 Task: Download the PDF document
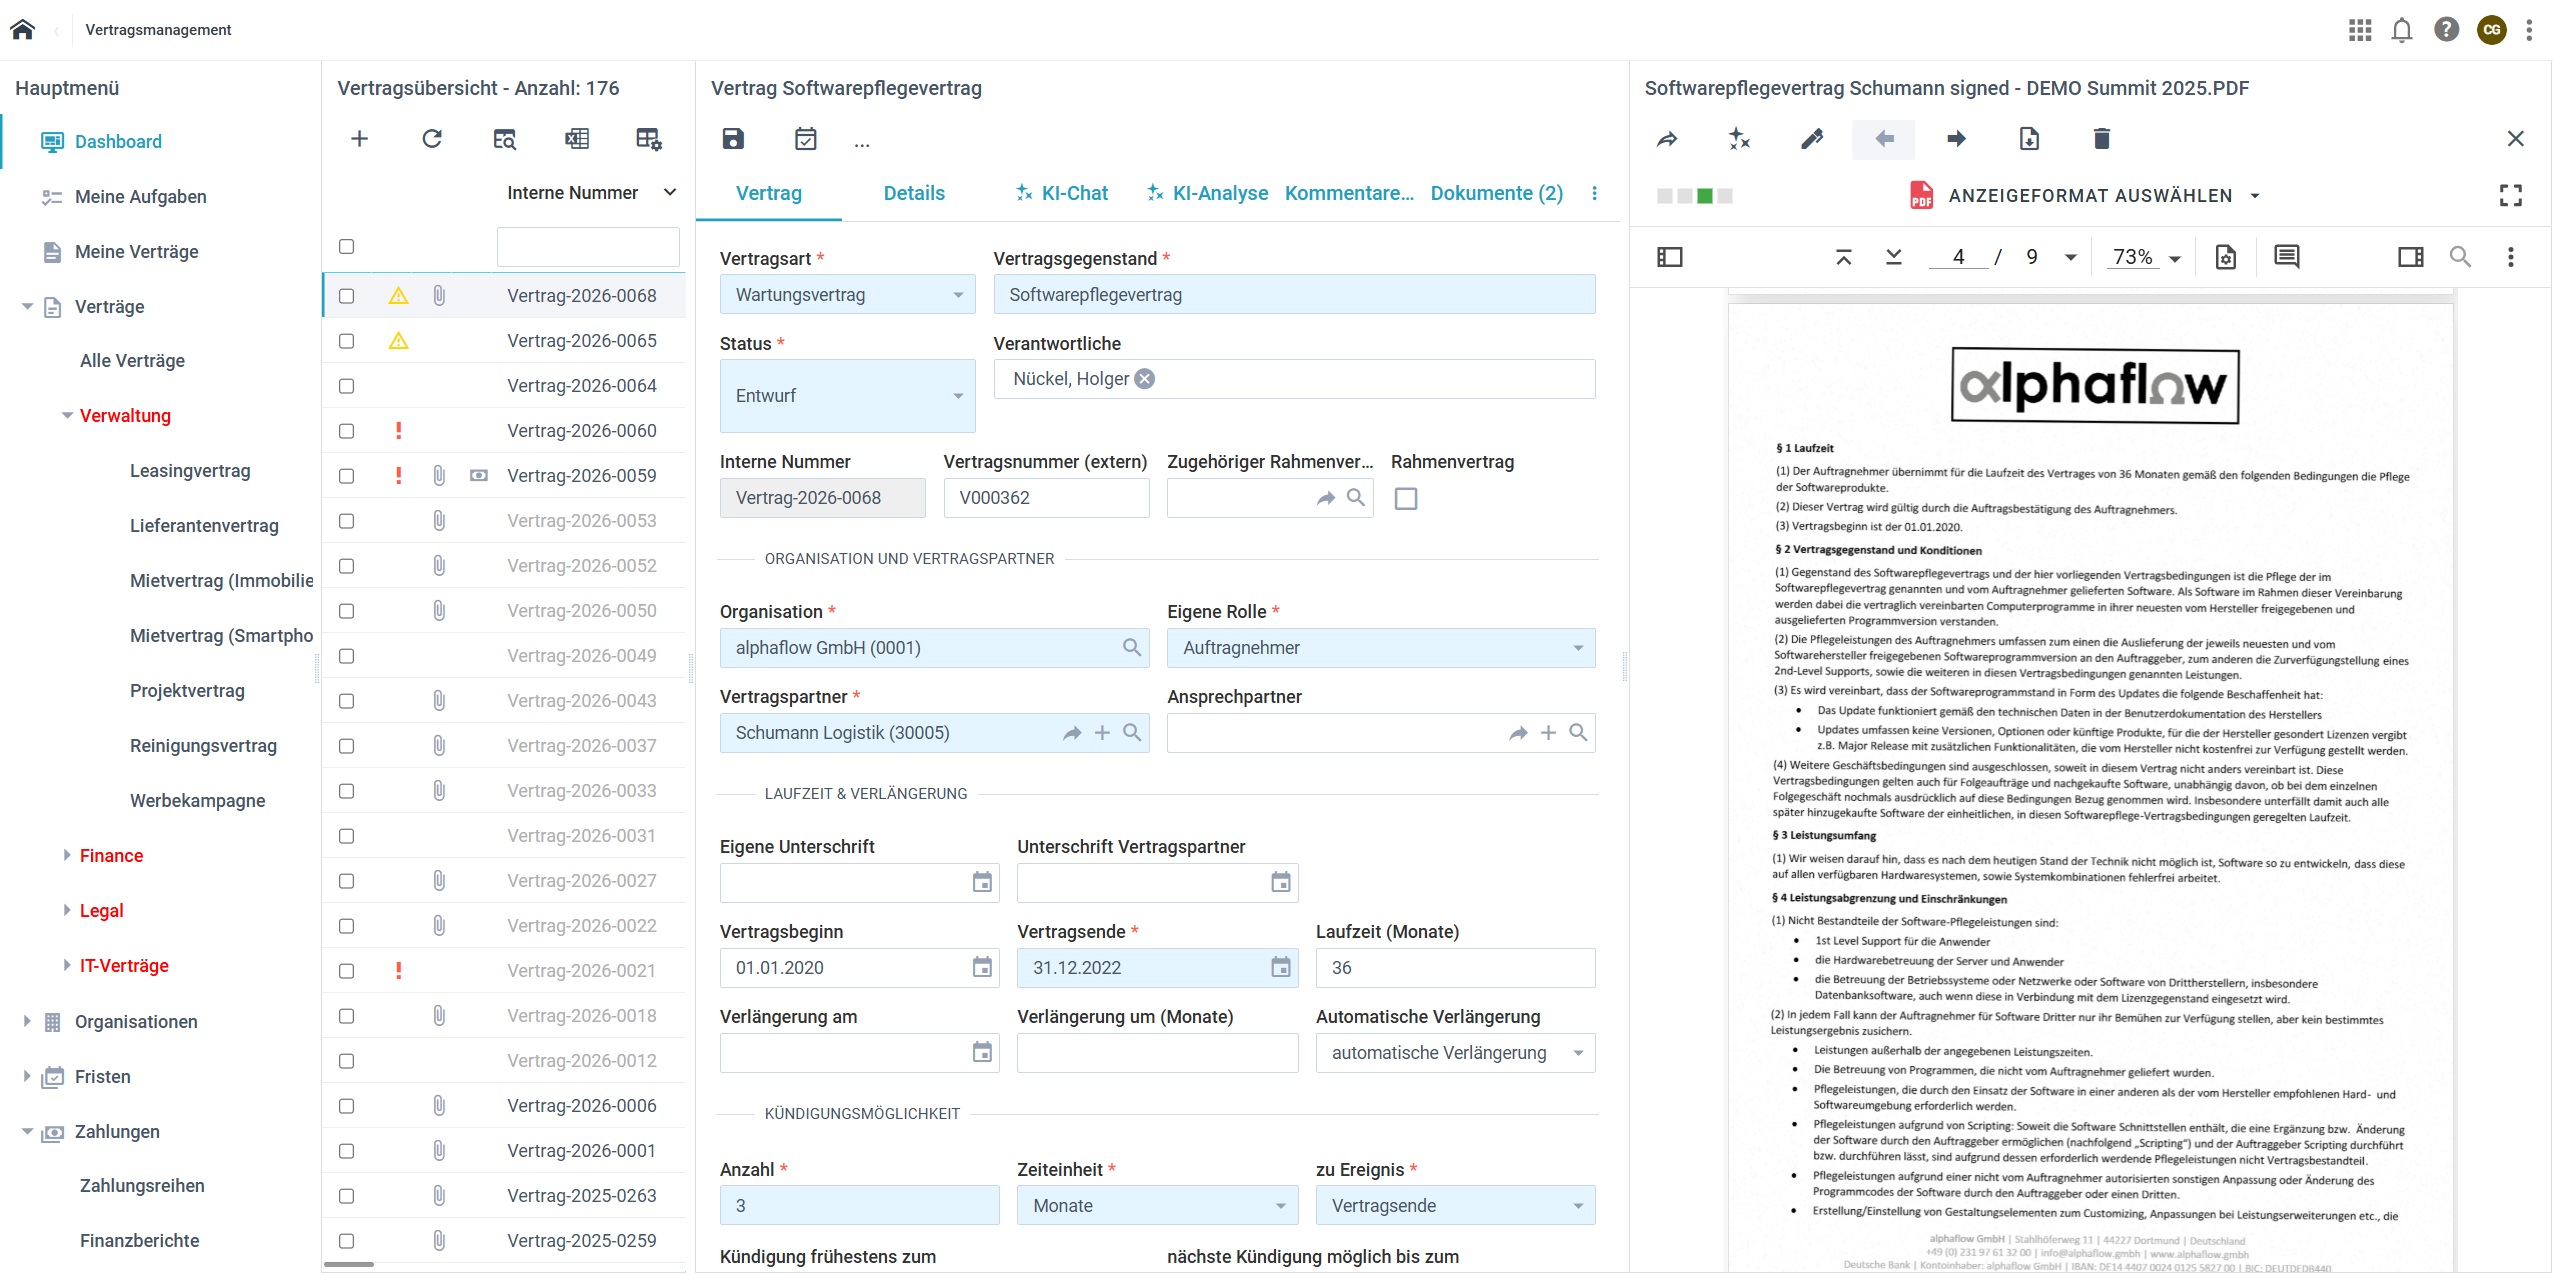2029,139
